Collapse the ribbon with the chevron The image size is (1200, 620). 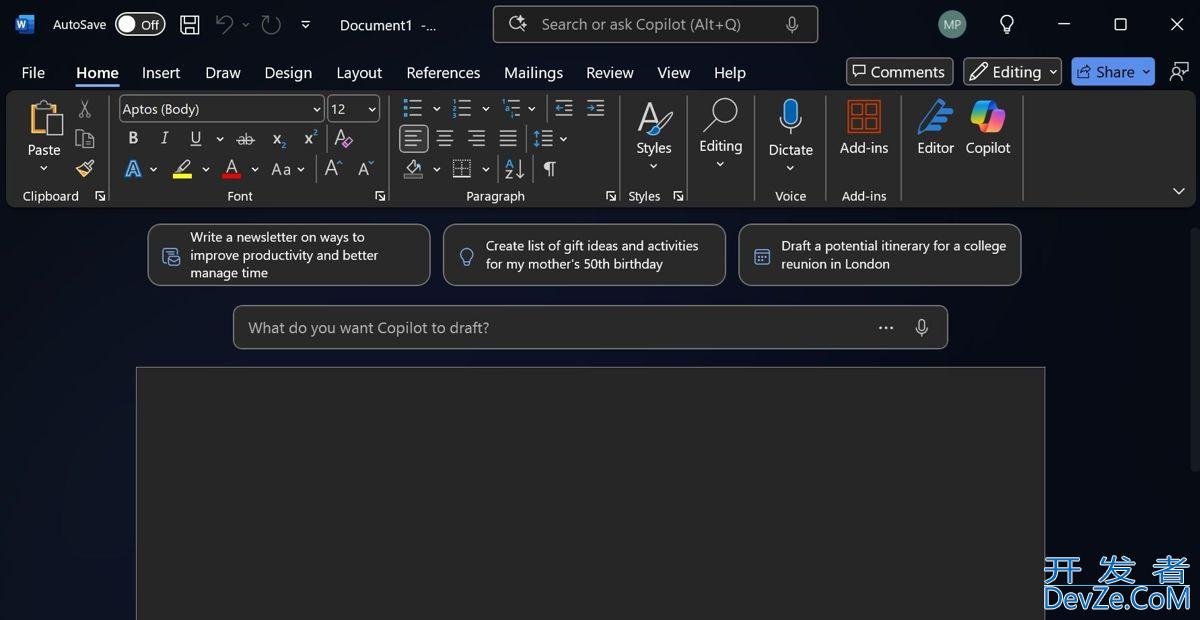tap(1178, 191)
